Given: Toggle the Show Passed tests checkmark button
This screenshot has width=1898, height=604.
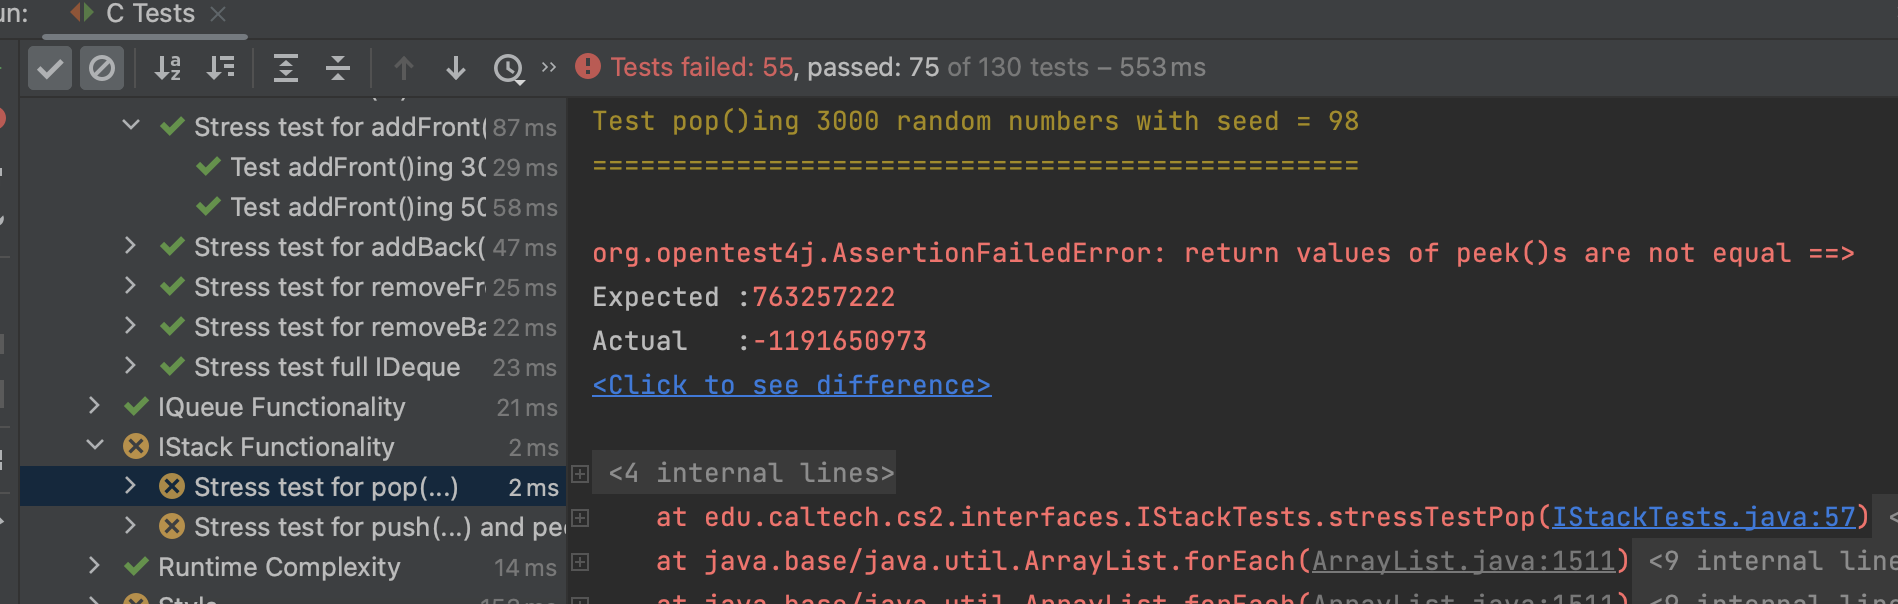Looking at the screenshot, I should coord(49,68).
